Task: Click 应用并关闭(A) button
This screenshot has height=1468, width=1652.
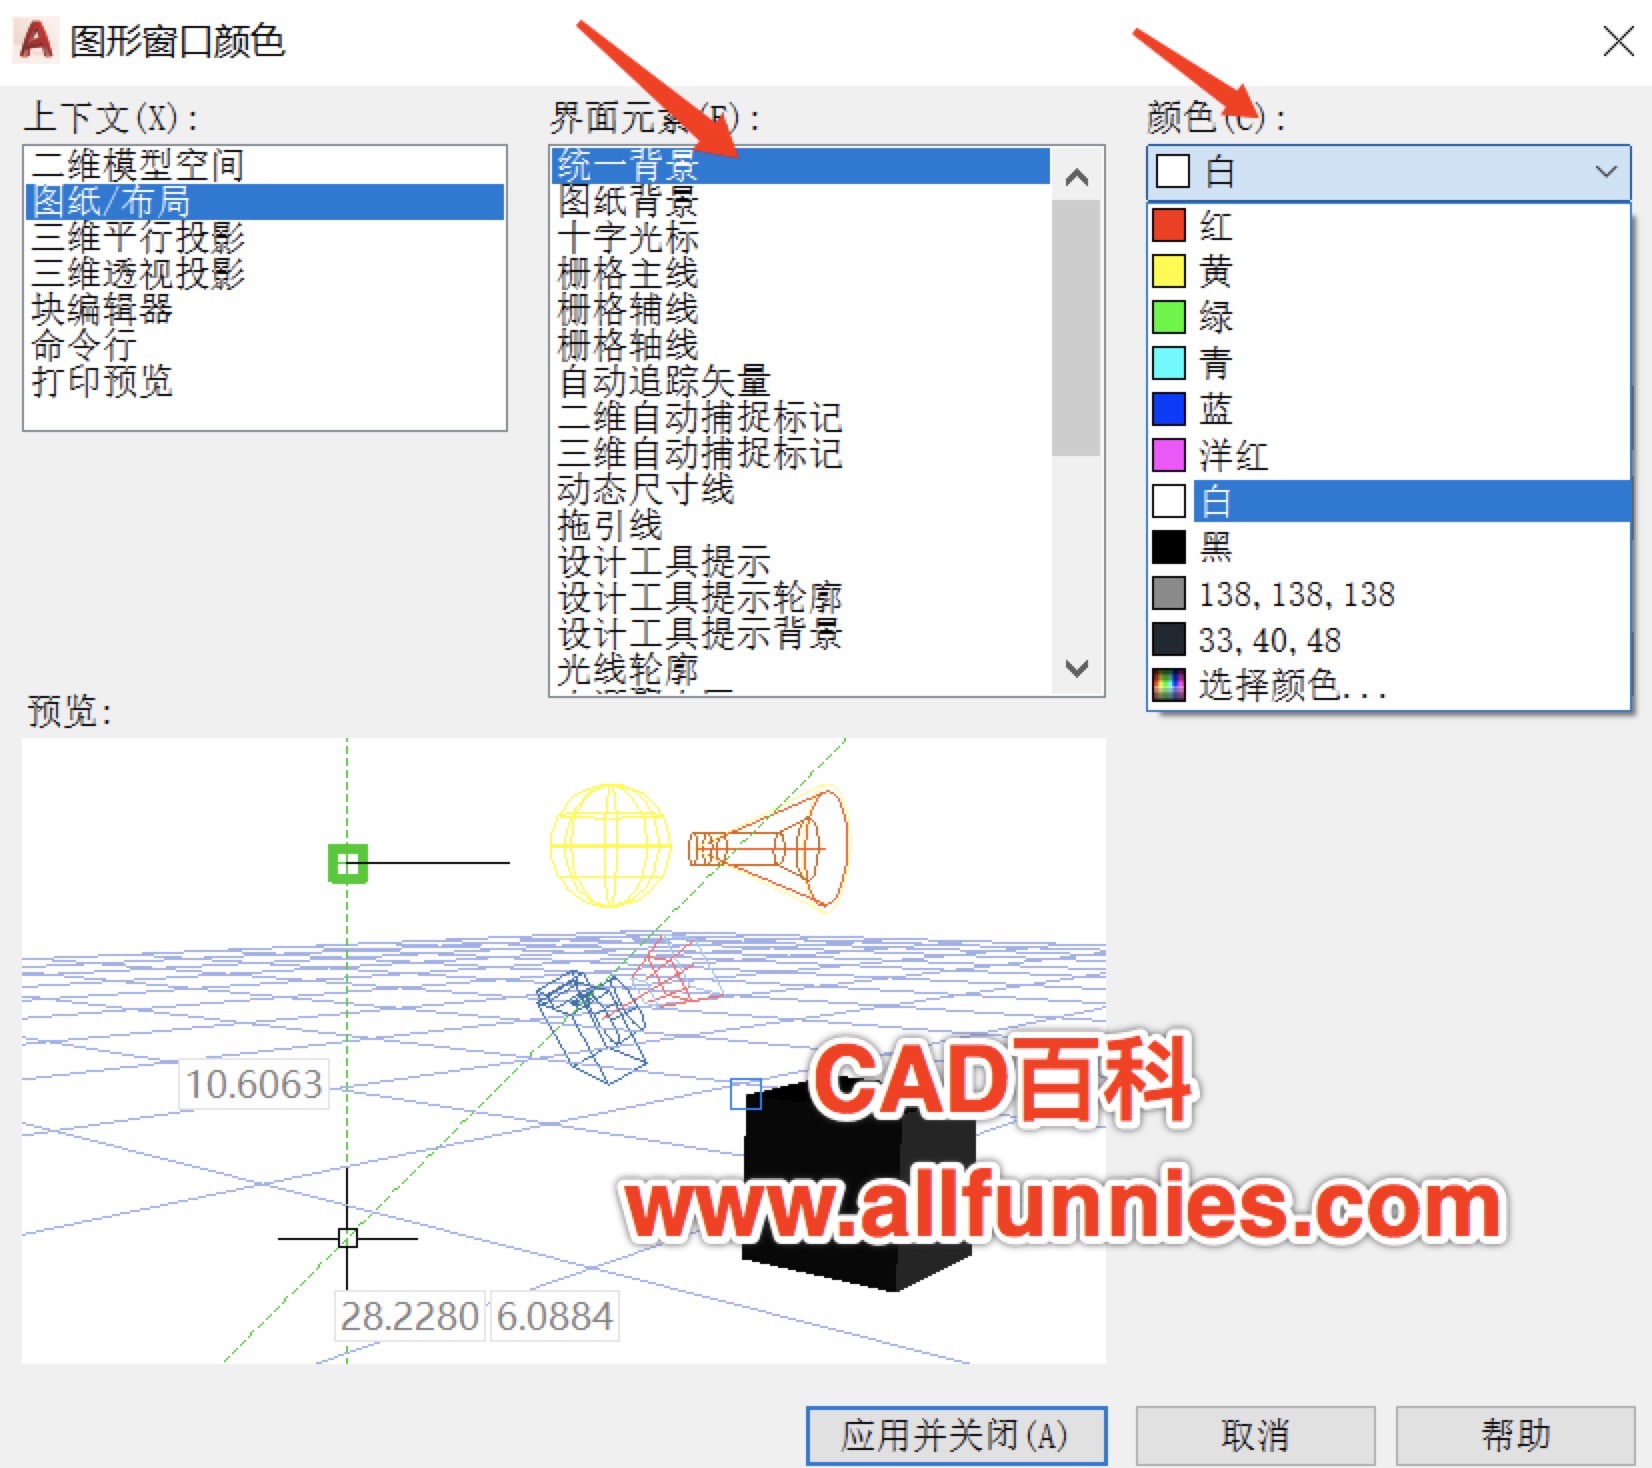Action: pos(956,1435)
